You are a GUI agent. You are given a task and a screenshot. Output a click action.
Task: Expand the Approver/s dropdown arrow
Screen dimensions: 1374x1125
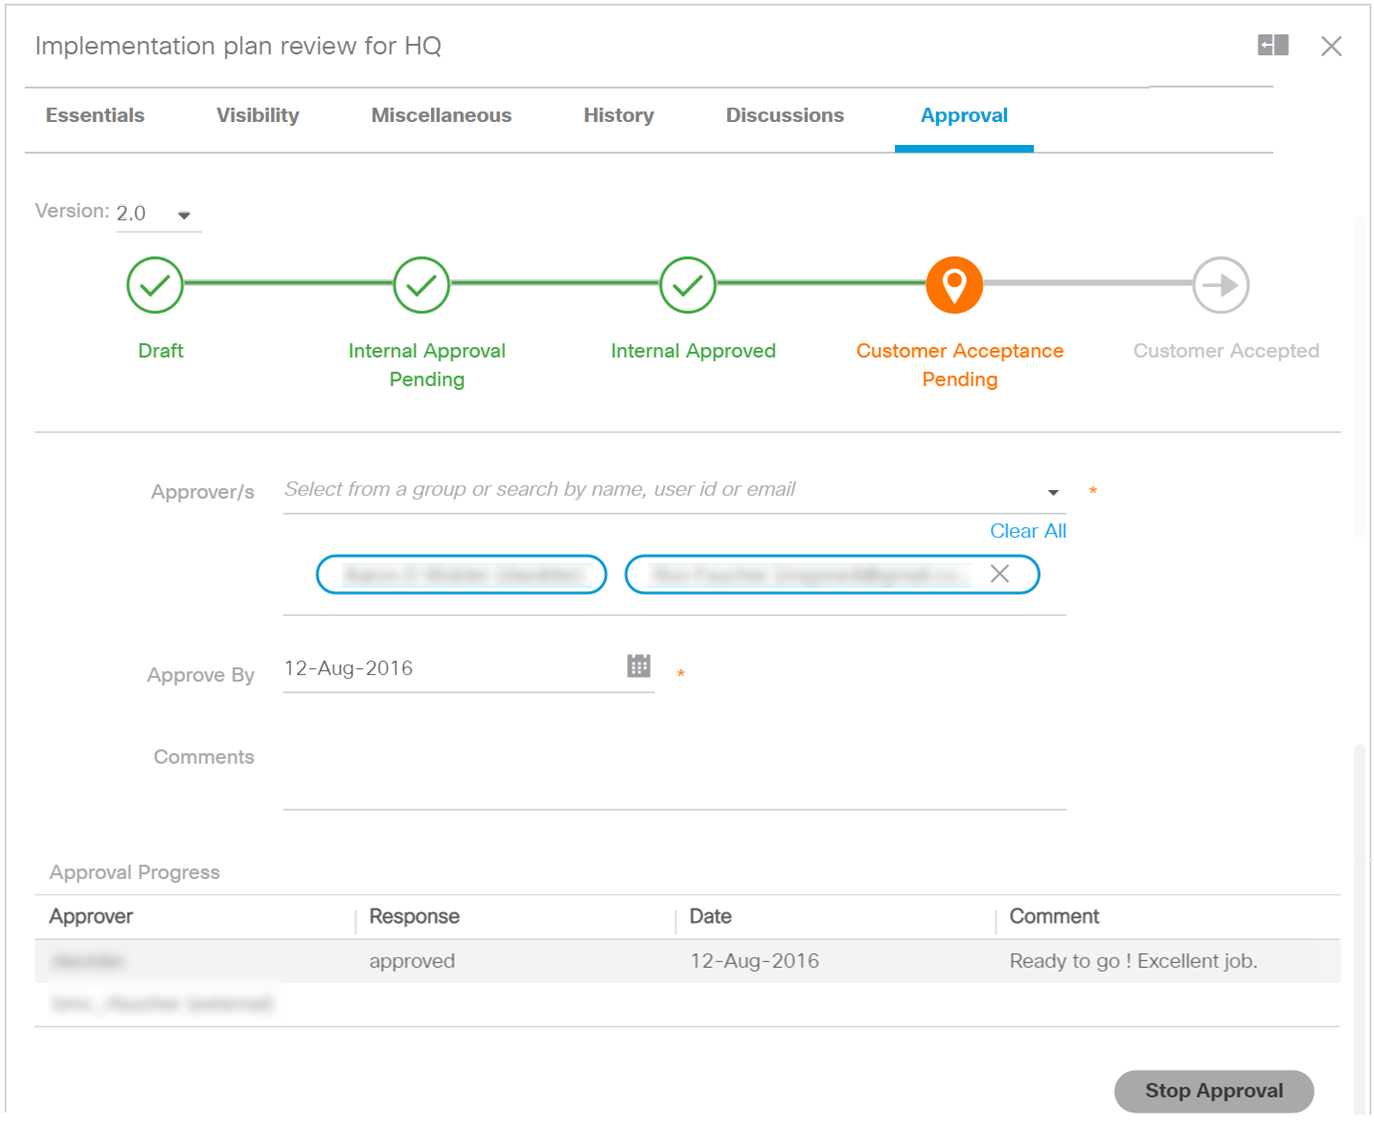(x=1053, y=492)
